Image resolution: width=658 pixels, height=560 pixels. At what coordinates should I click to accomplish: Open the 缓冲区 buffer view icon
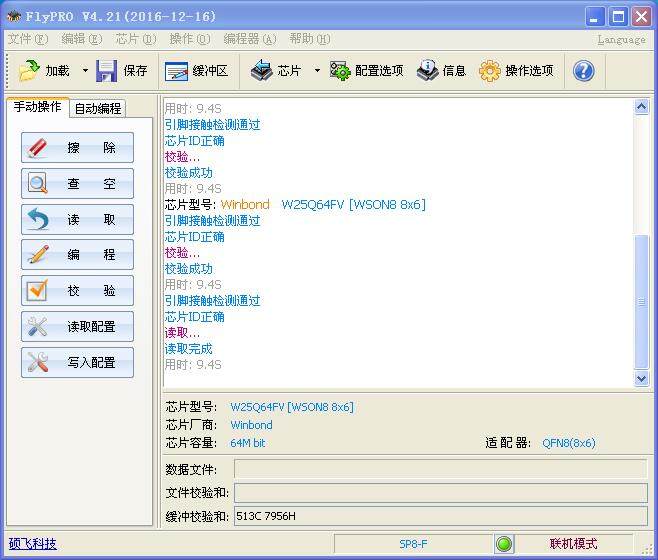tap(176, 71)
